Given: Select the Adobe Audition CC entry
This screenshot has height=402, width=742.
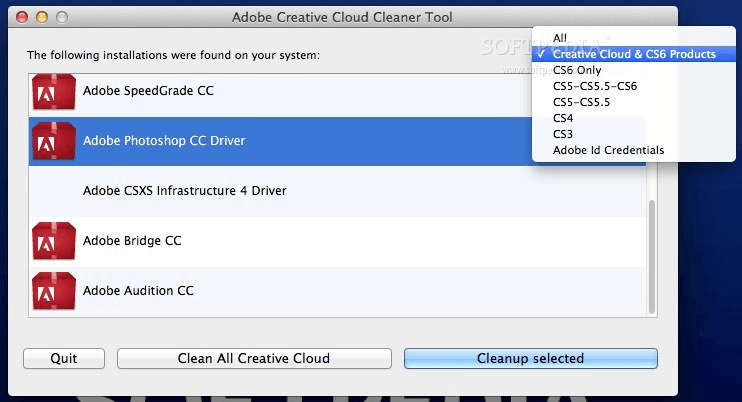Looking at the screenshot, I should pos(138,291).
